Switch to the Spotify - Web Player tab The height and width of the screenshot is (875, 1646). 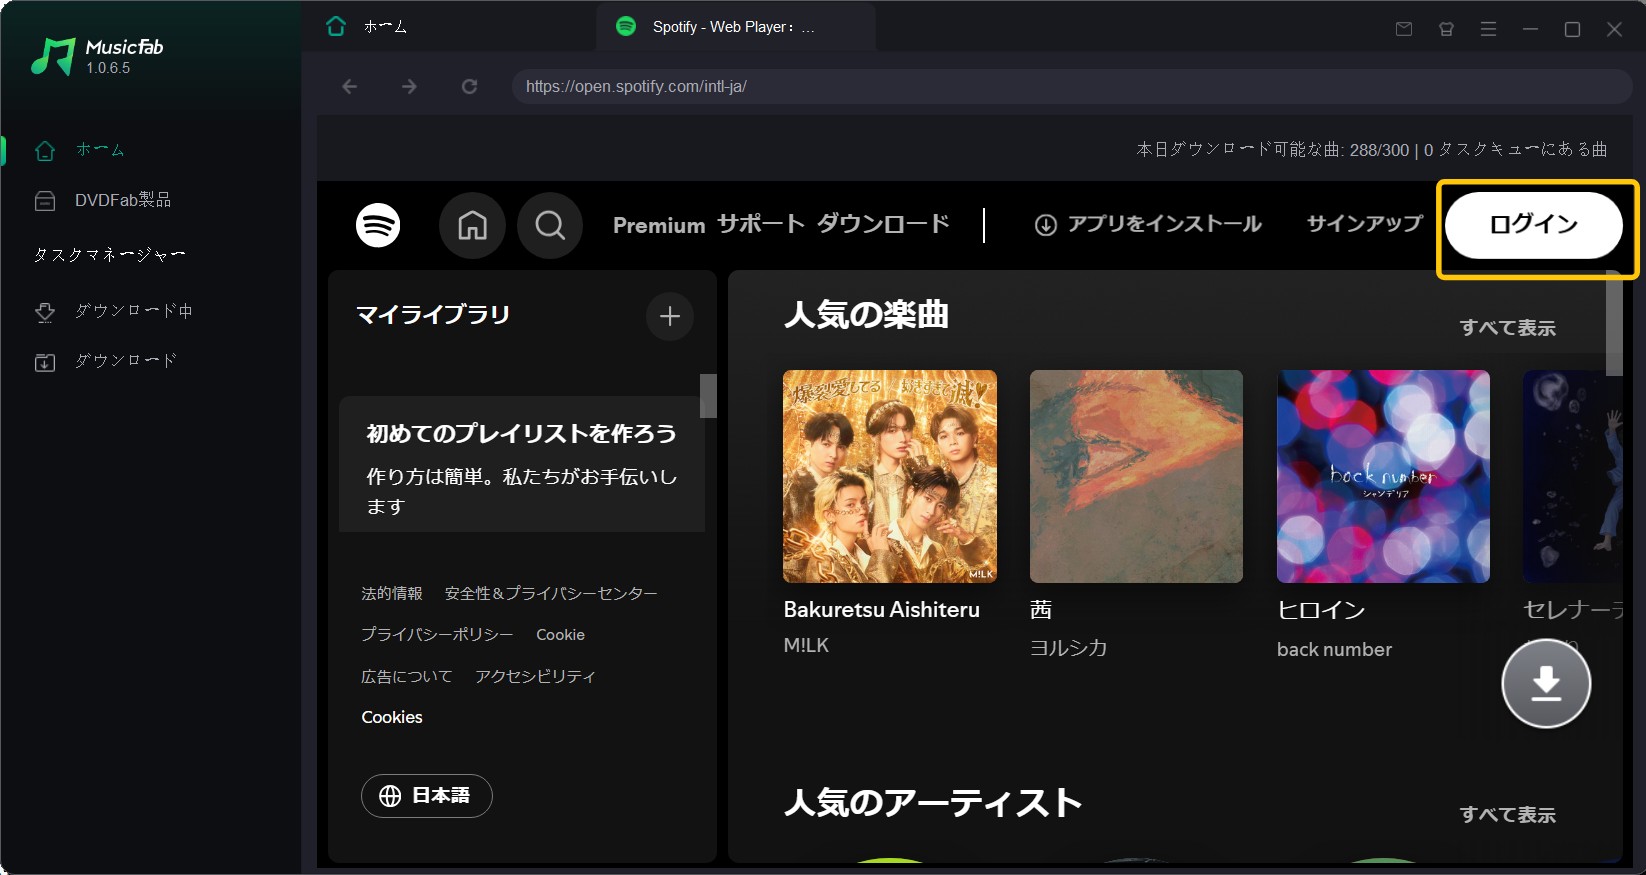pos(734,27)
